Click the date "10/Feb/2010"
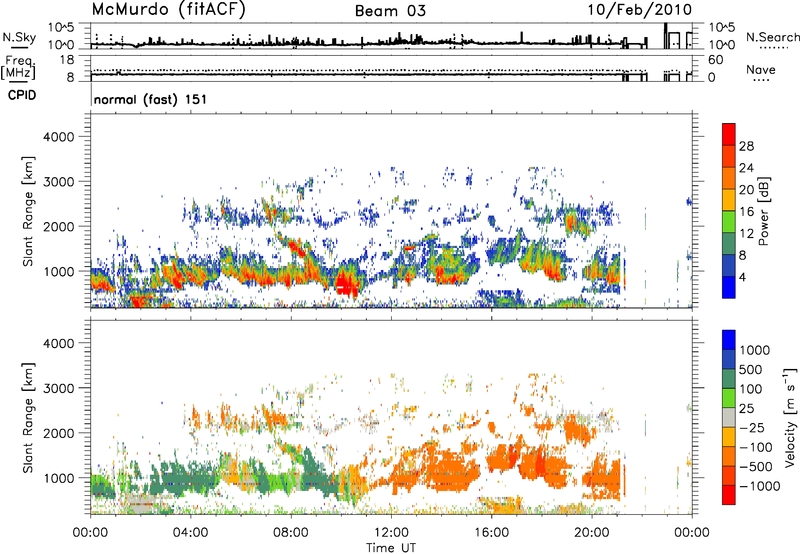This screenshot has height=554, width=800. (639, 10)
